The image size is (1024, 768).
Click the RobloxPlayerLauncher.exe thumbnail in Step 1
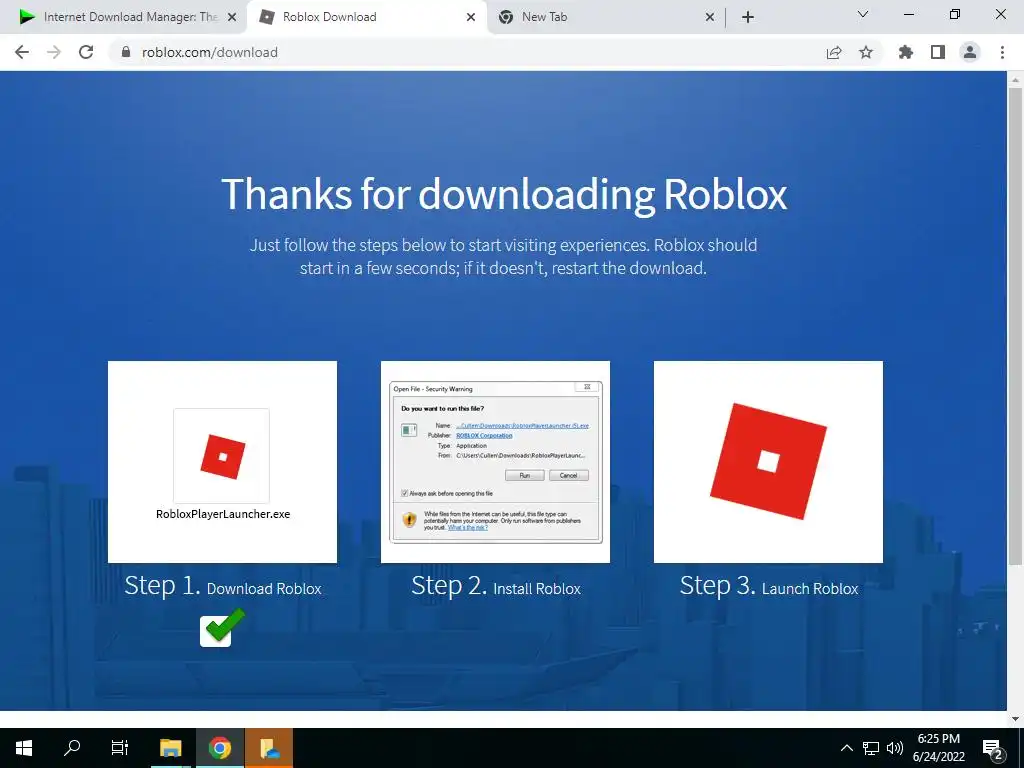(222, 462)
